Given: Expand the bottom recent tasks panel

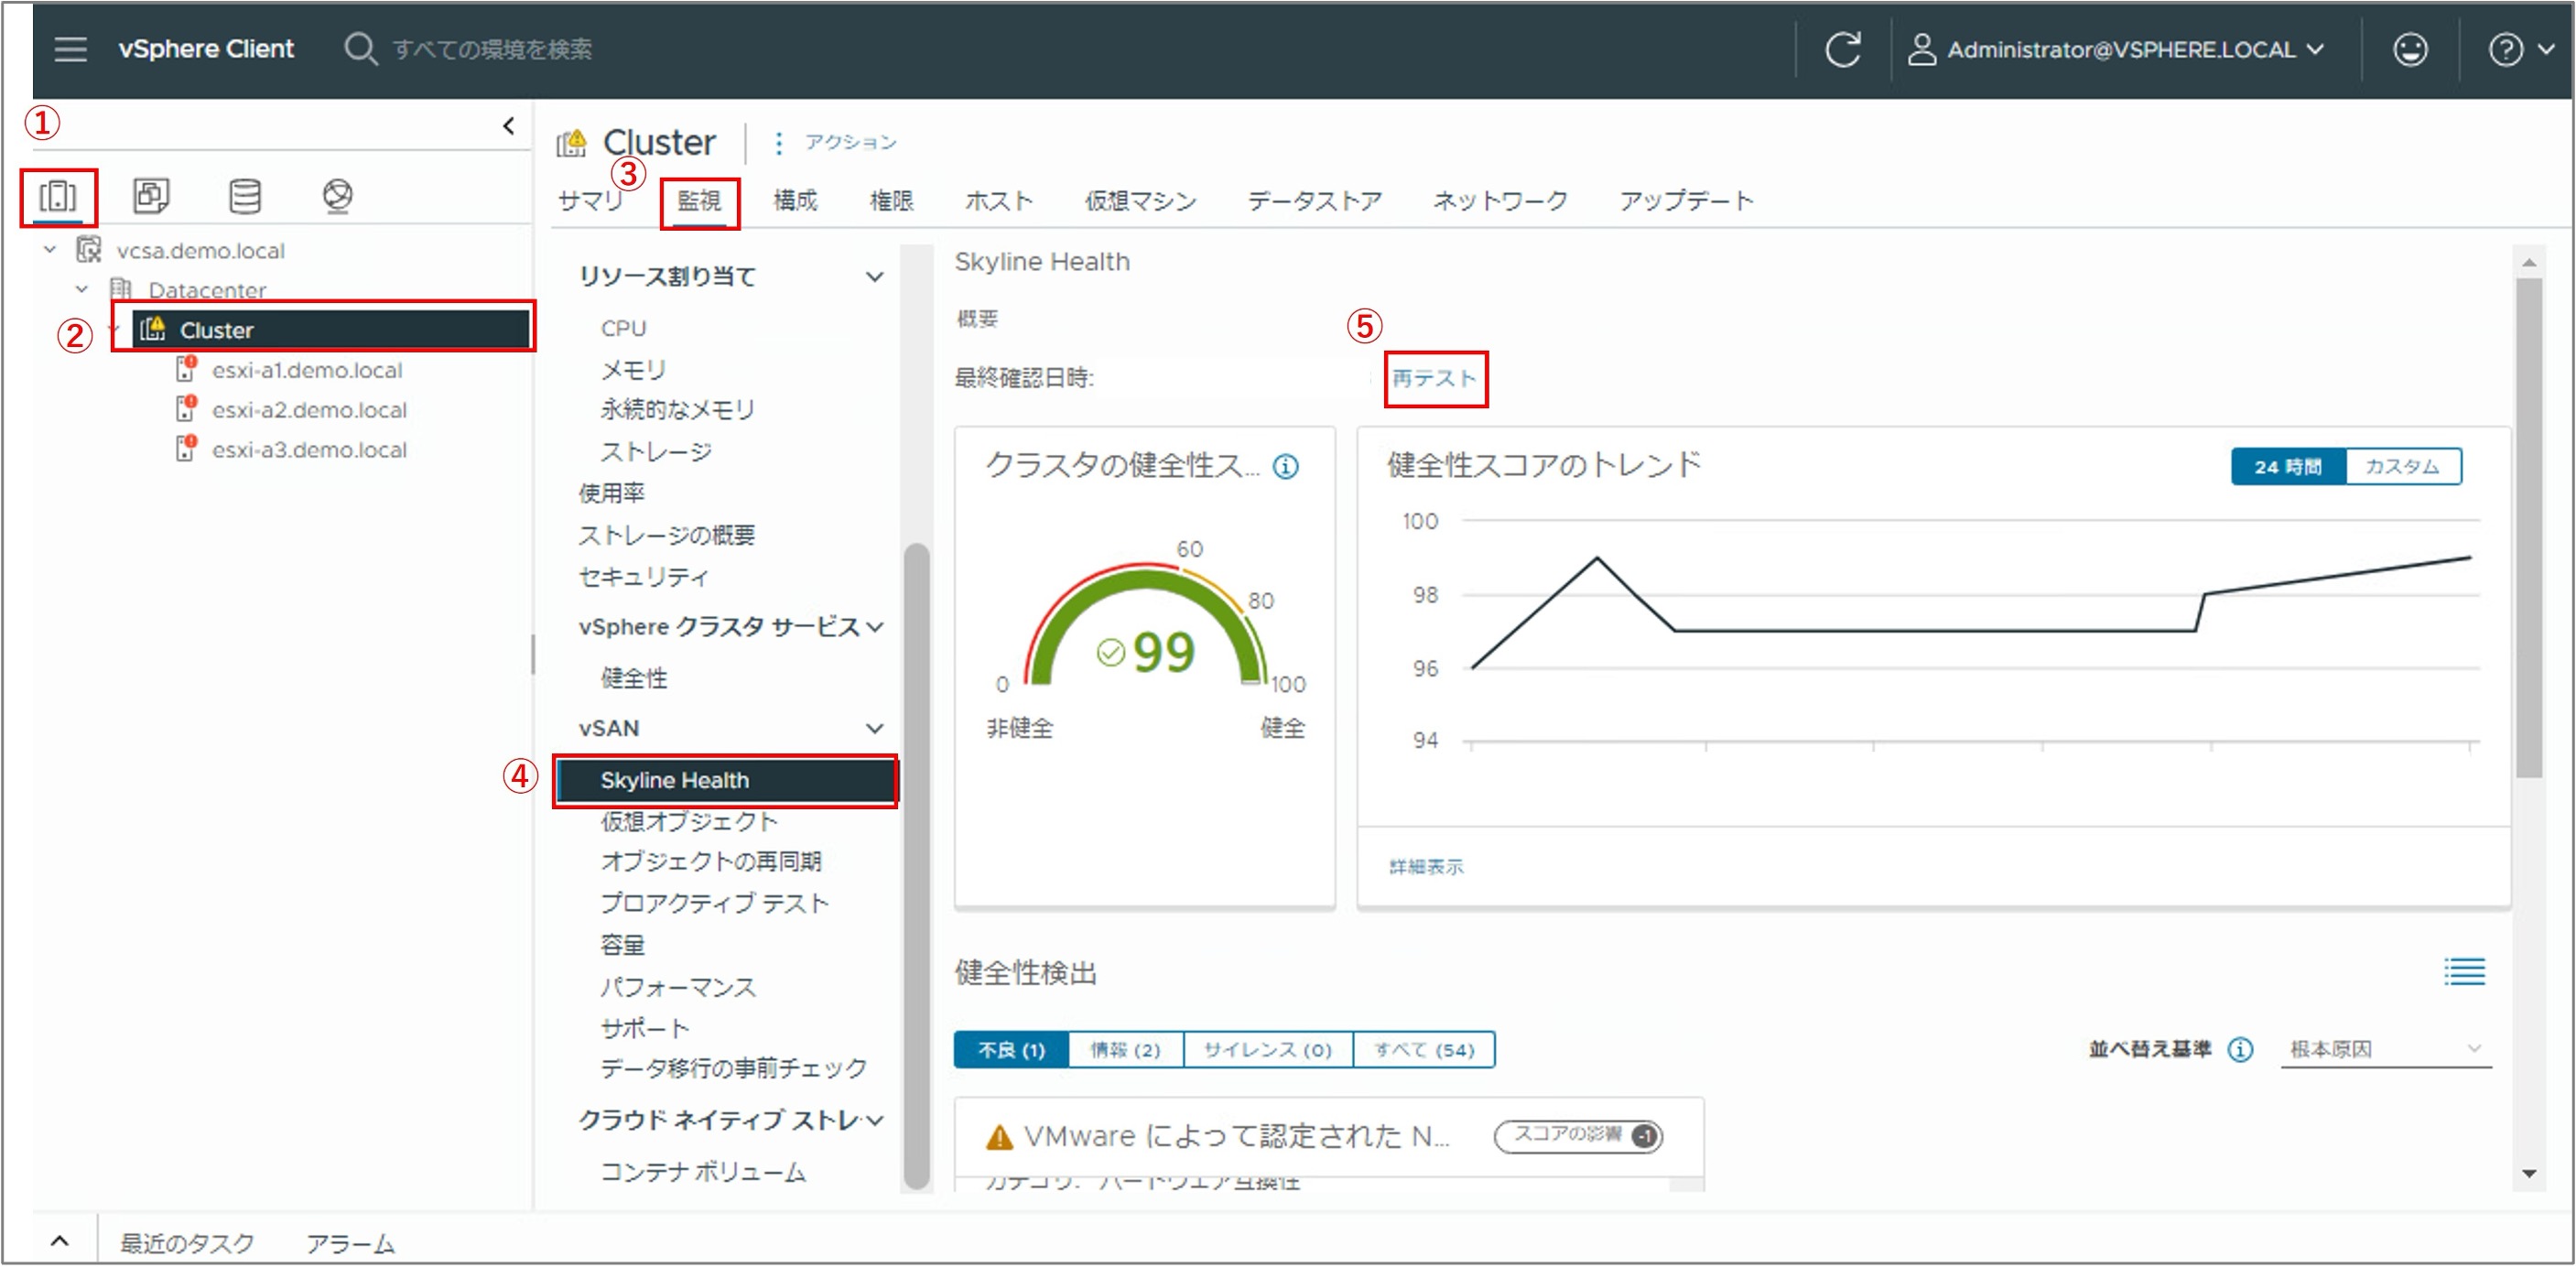Looking at the screenshot, I should [x=60, y=1241].
